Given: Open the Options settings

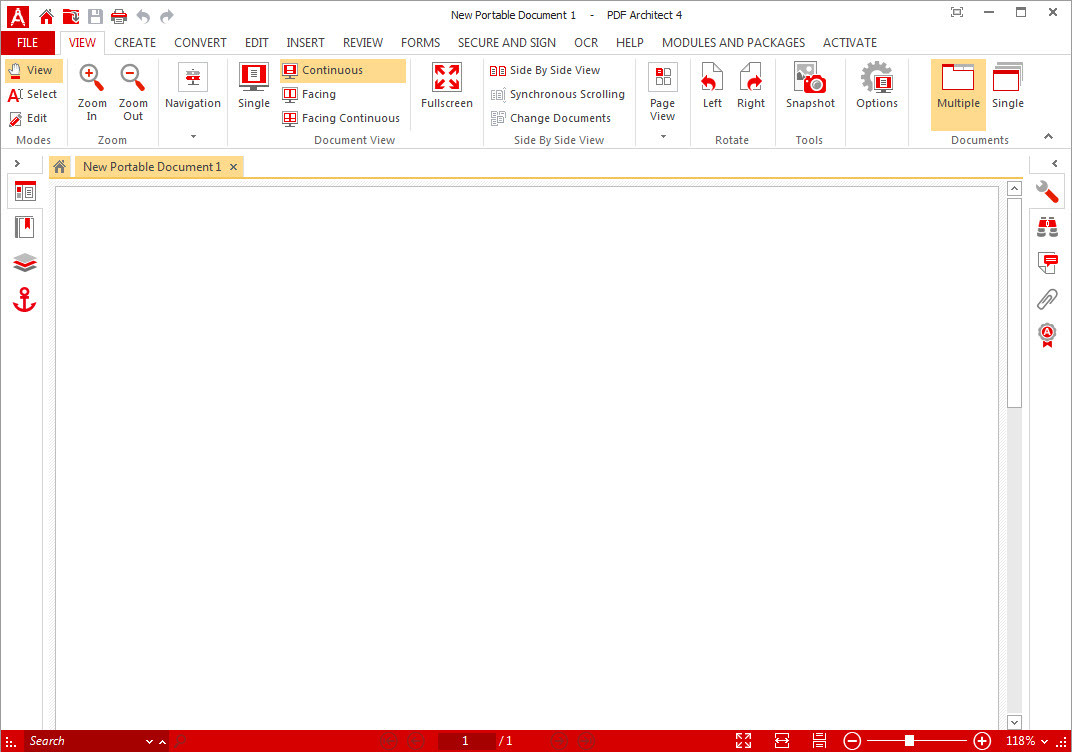Looking at the screenshot, I should (x=876, y=86).
